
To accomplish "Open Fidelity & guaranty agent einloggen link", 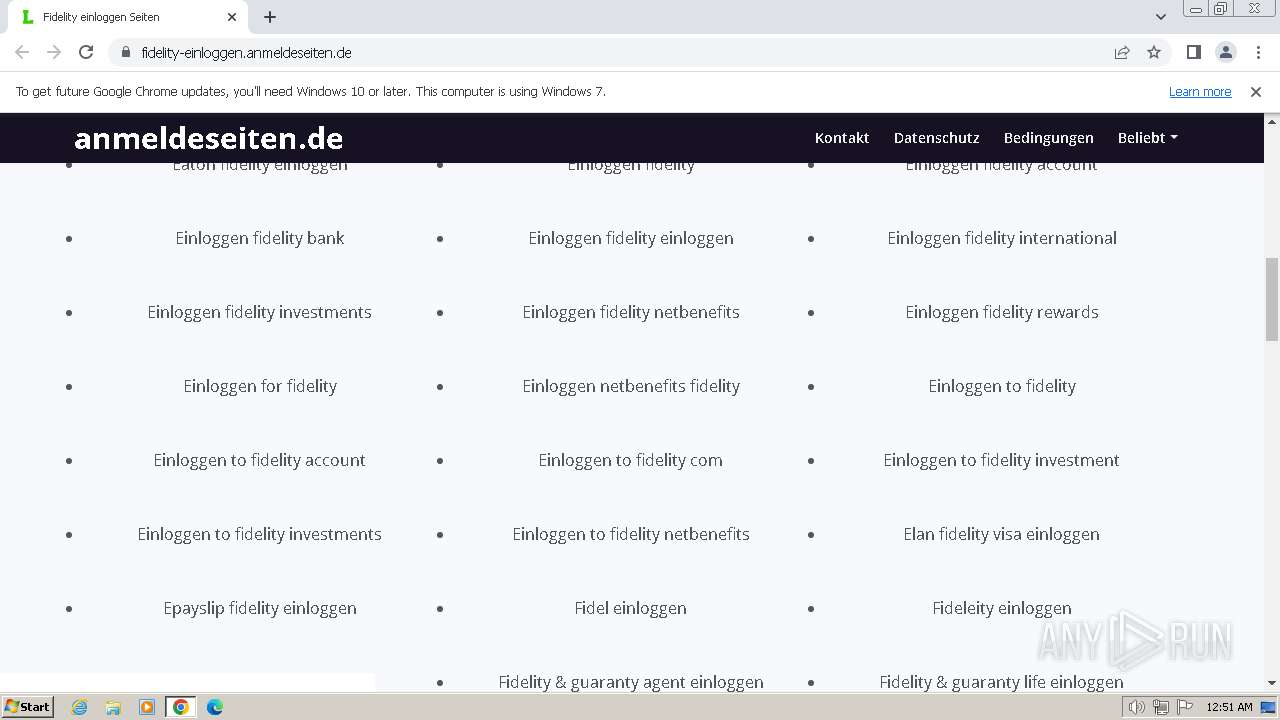I will [x=631, y=682].
